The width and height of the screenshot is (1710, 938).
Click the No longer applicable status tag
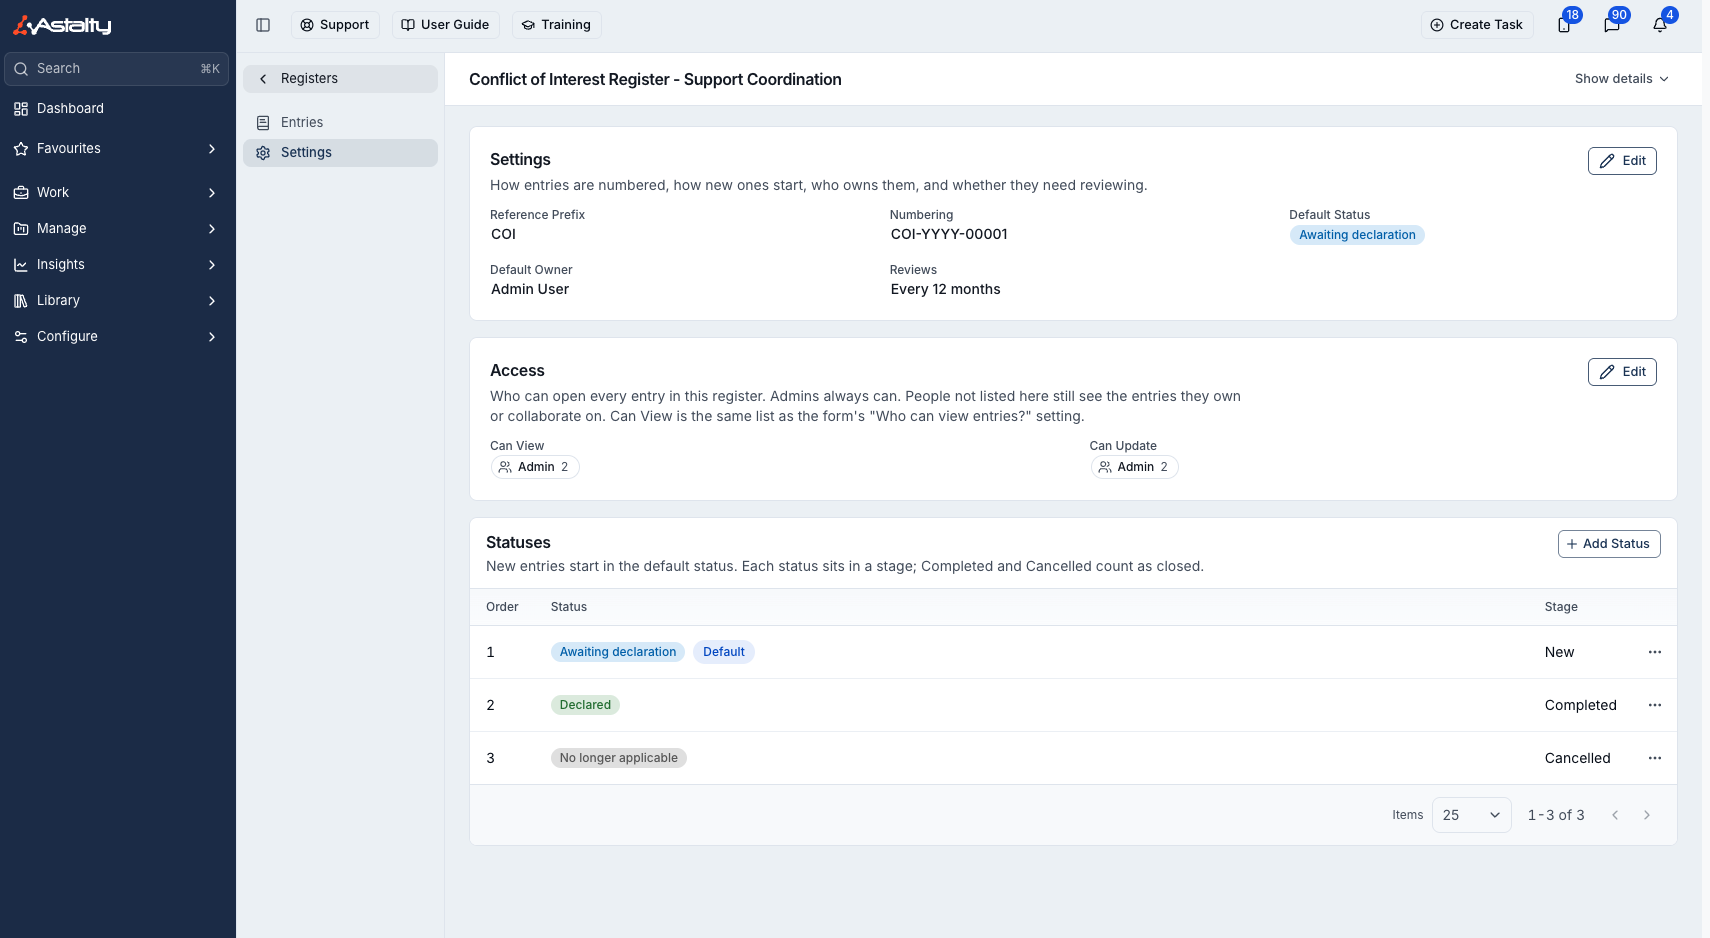tap(619, 758)
